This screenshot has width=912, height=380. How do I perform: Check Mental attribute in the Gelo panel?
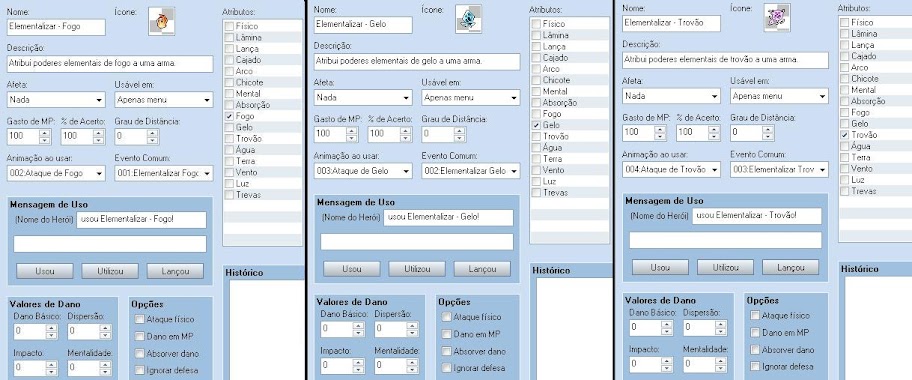pyautogui.click(x=536, y=91)
